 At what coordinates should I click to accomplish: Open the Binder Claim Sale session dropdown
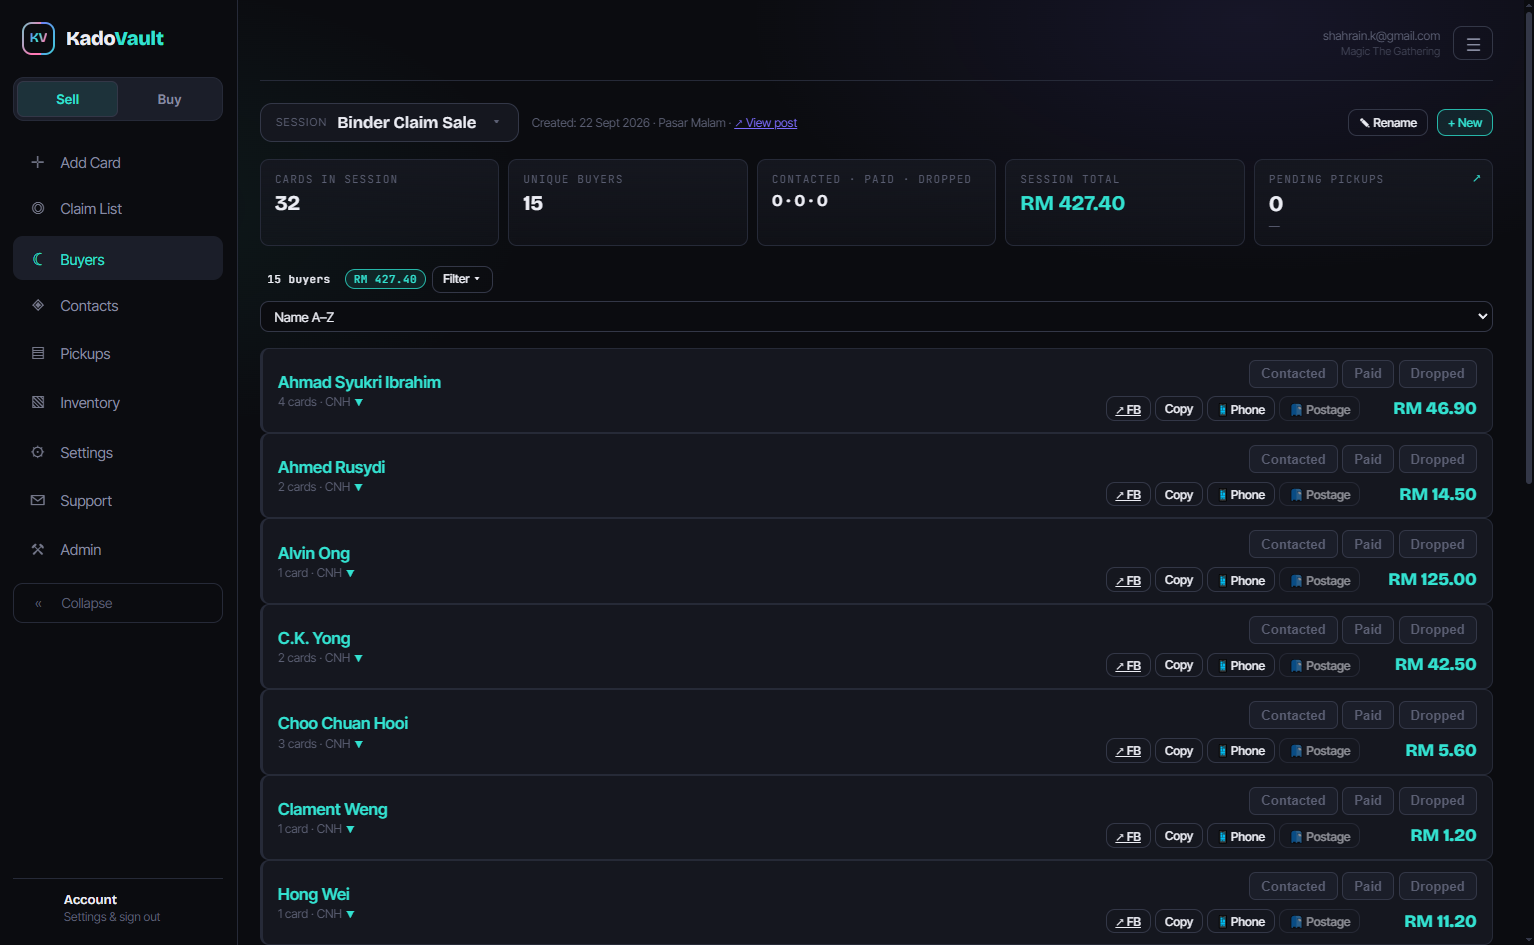tap(389, 122)
